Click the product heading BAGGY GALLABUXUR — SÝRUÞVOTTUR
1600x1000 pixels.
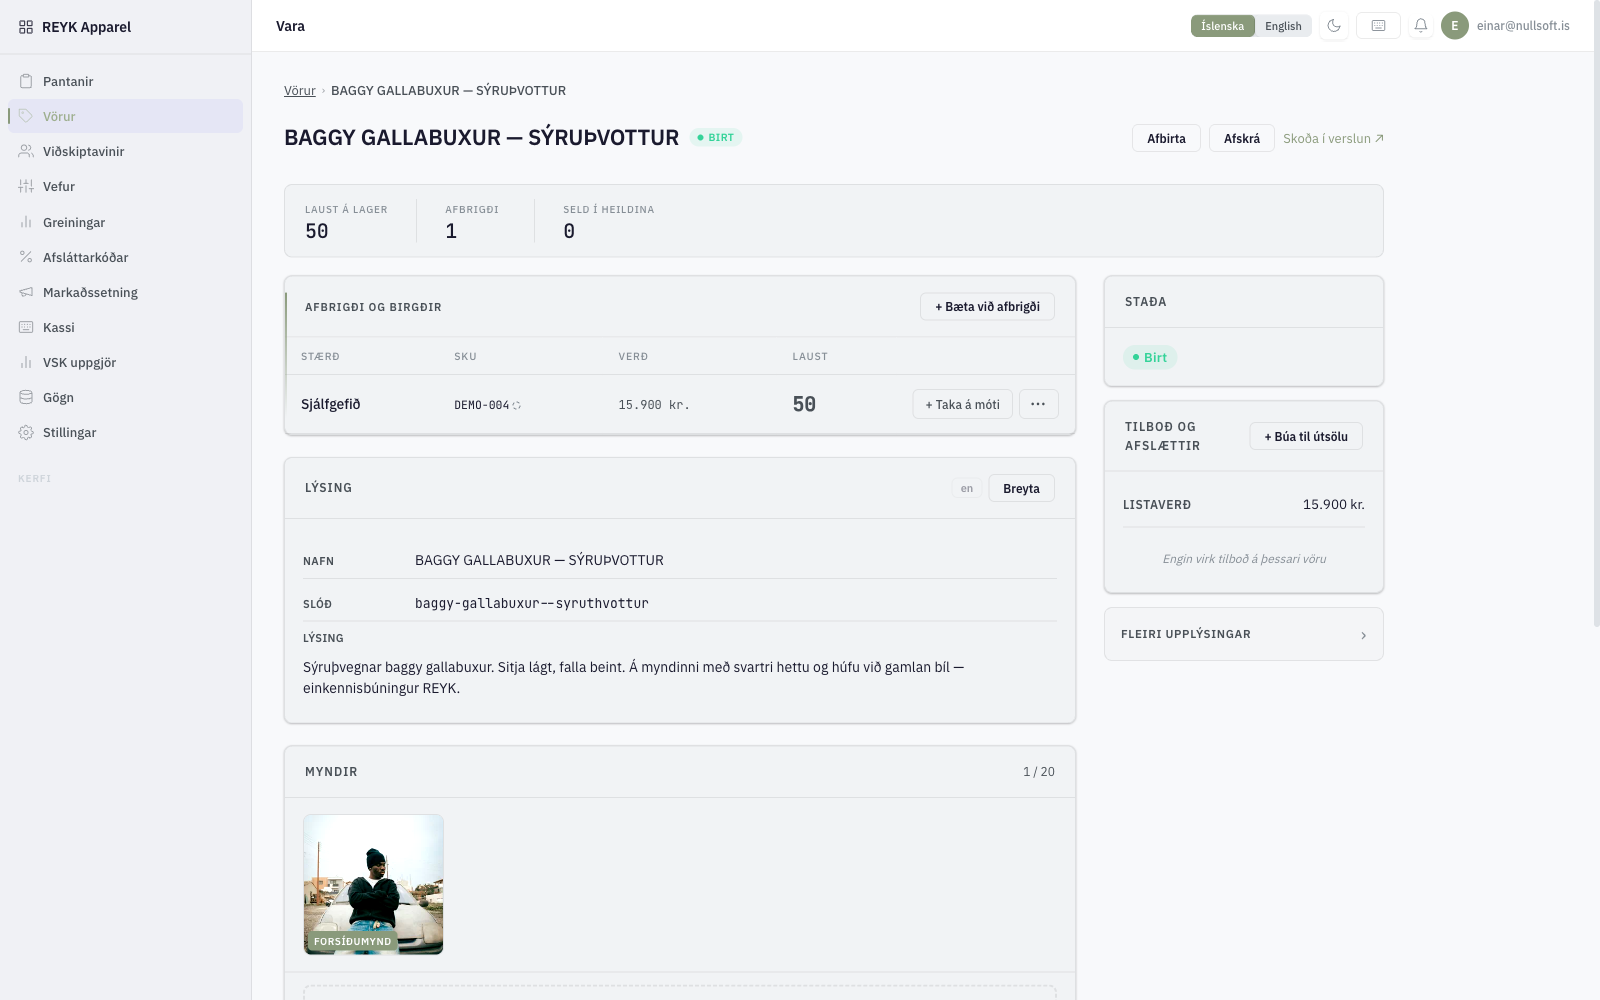pos(482,137)
